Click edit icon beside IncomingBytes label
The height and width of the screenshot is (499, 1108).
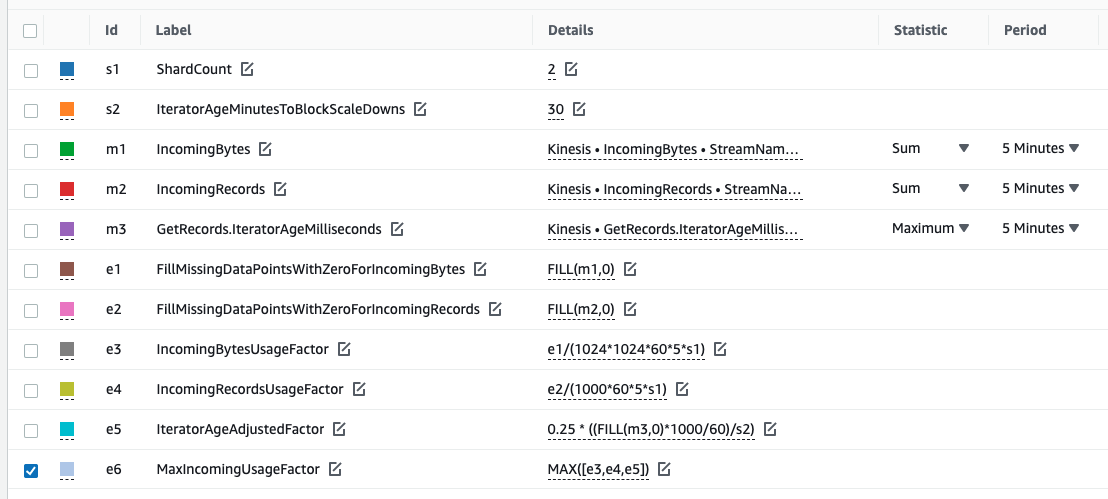point(265,149)
